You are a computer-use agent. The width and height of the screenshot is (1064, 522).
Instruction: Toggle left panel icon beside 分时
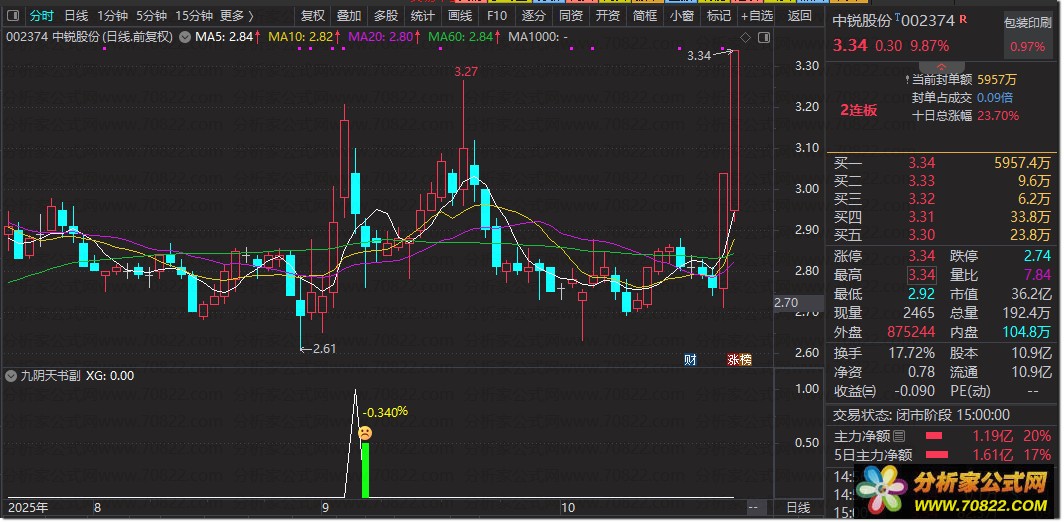12,15
